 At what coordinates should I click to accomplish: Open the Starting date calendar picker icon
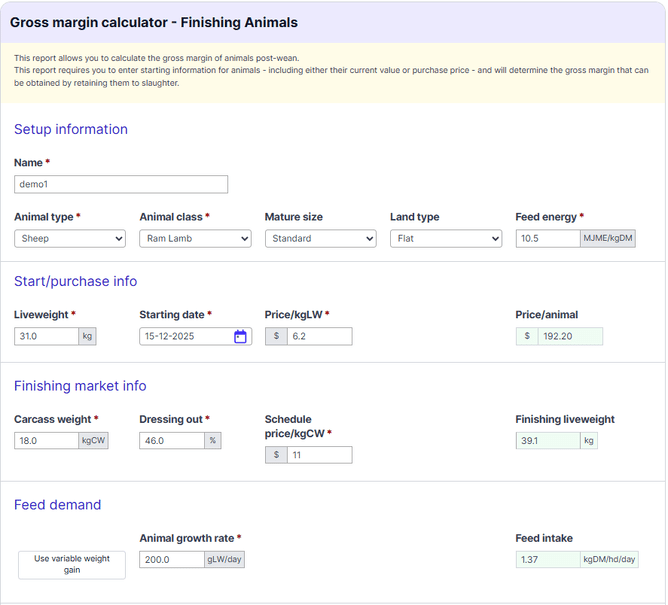240,337
